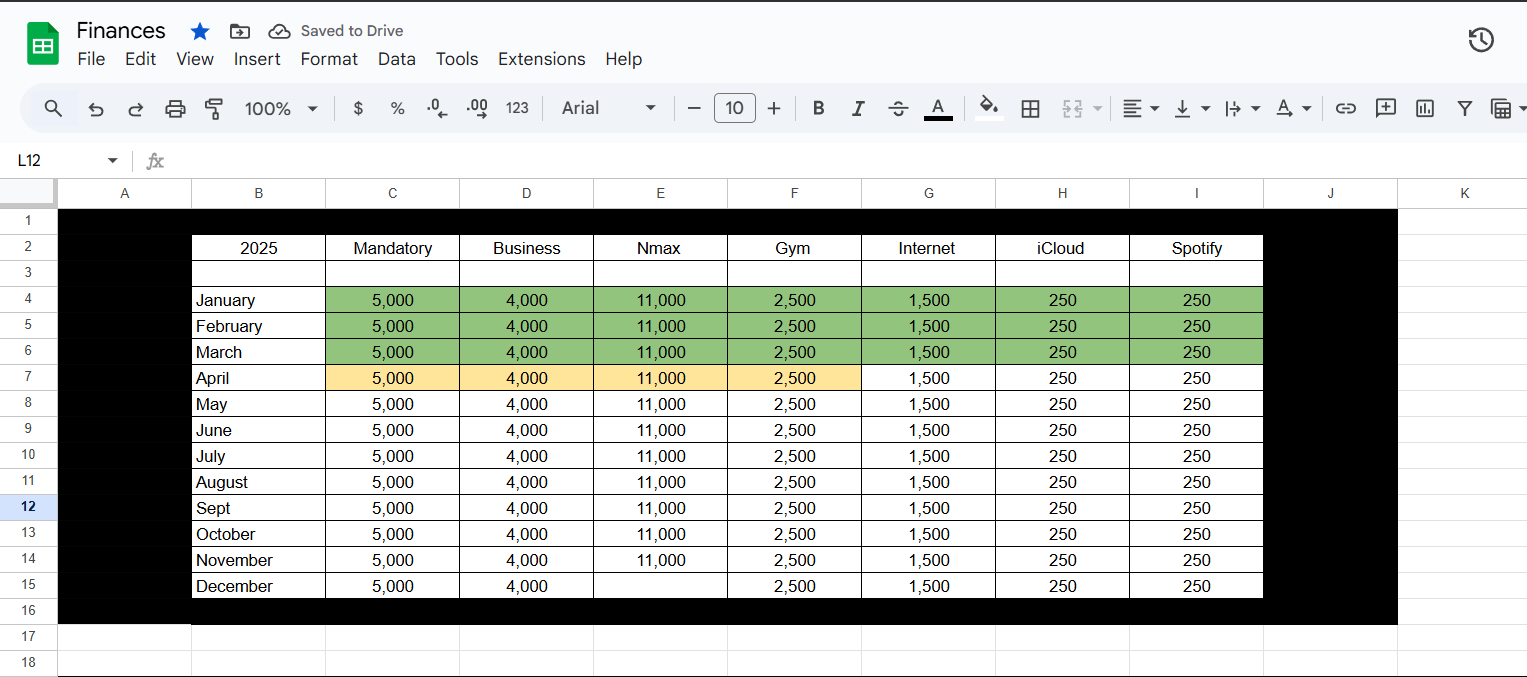Select the 'Nmax' header cell
Viewport: 1527px width, 677px height.
[x=660, y=248]
